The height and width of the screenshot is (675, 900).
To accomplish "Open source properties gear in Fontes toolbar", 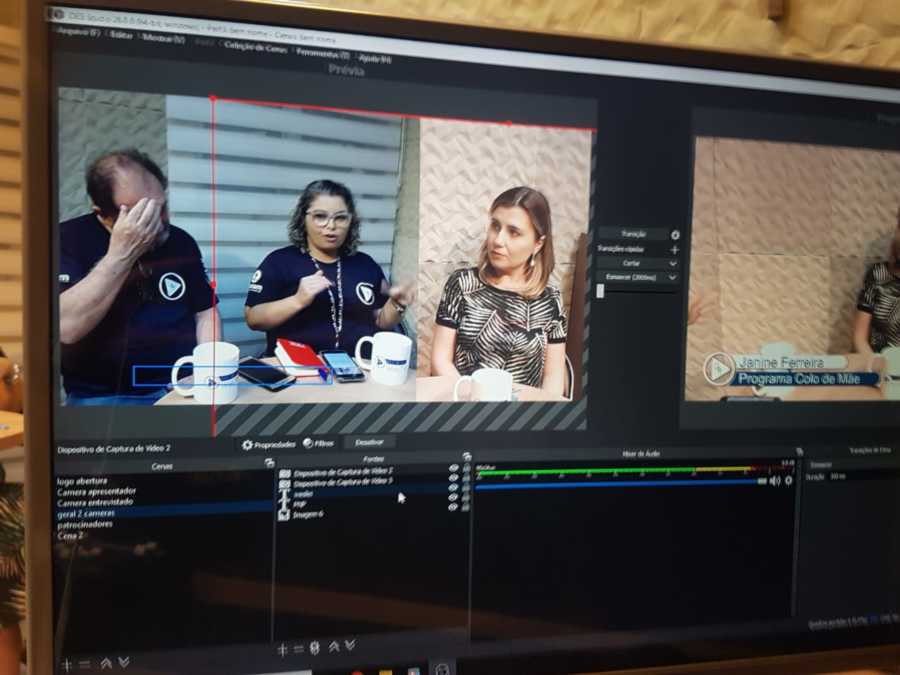I will tap(315, 648).
